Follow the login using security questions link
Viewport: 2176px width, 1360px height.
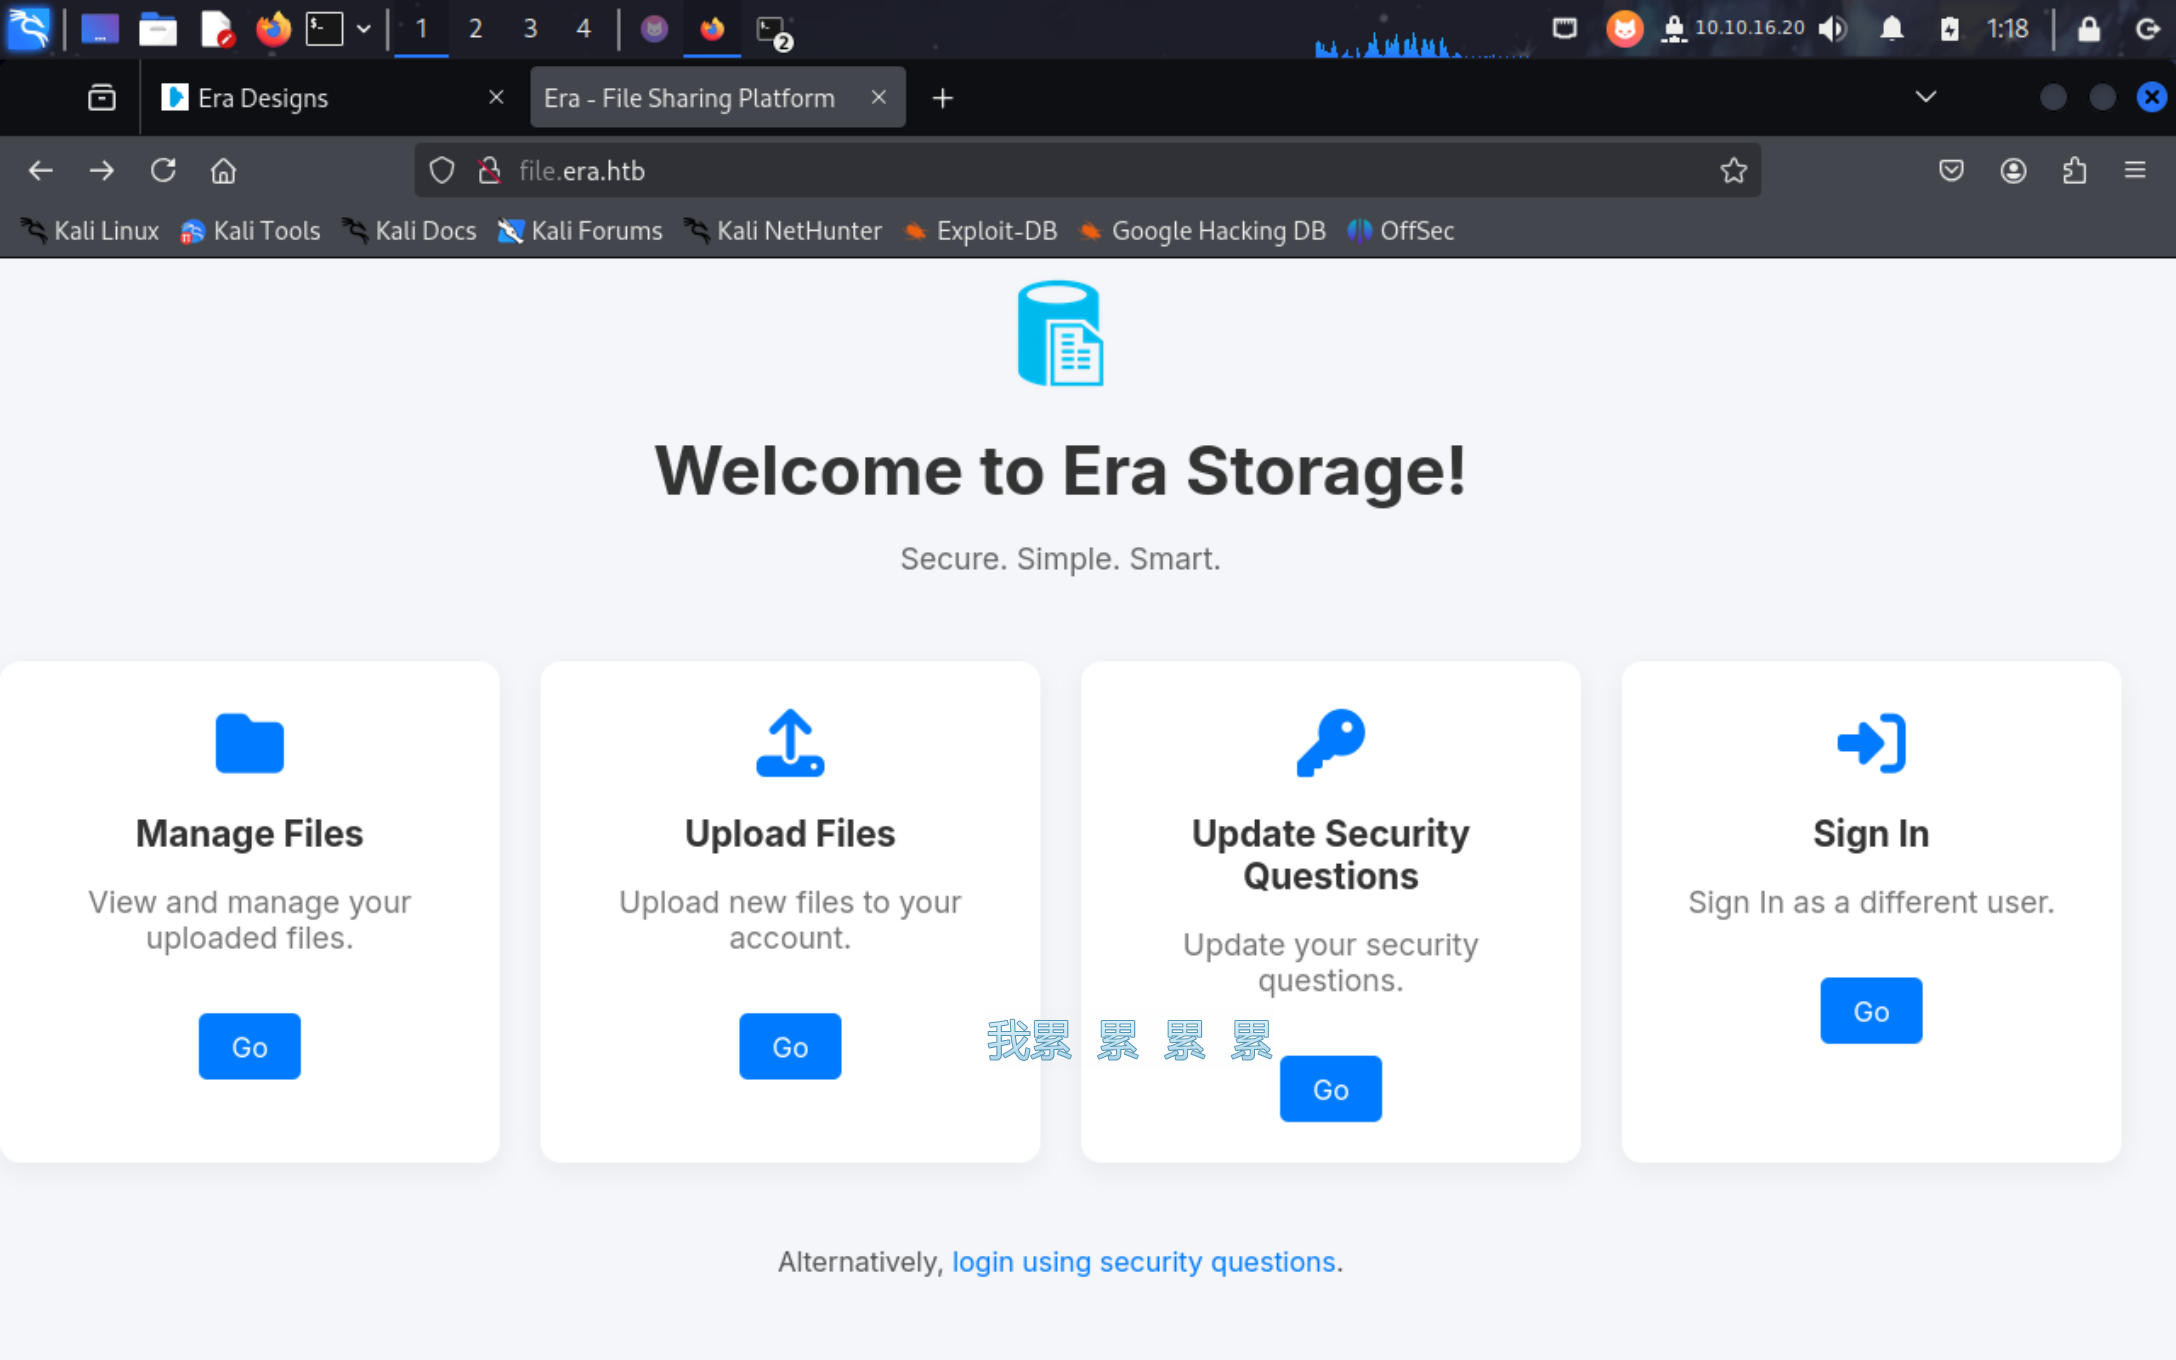(1143, 1262)
